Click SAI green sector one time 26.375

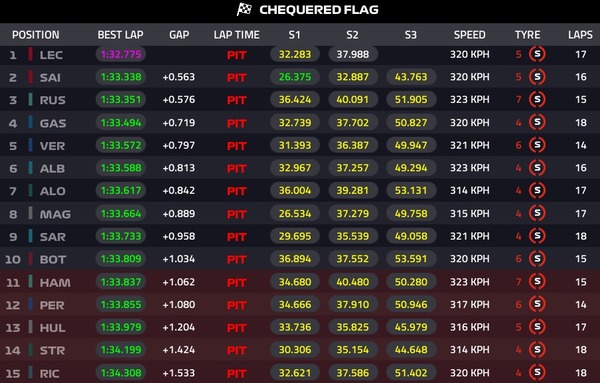tap(295, 77)
